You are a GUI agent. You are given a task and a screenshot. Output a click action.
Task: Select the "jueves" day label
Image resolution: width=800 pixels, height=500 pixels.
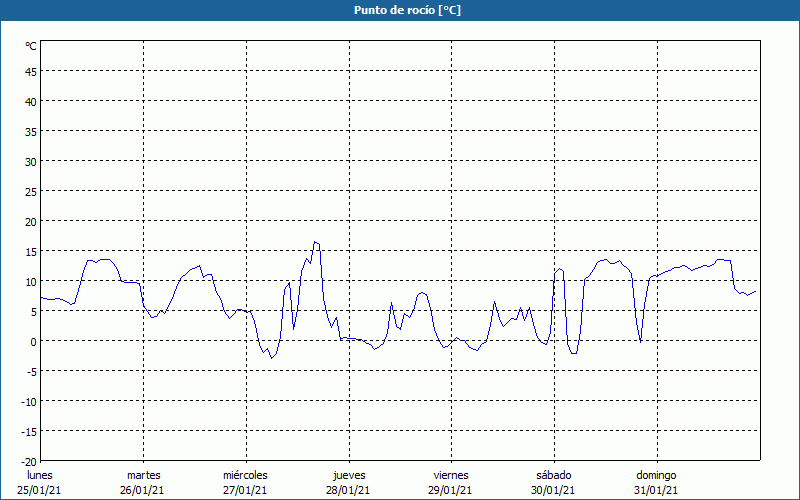pyautogui.click(x=349, y=475)
